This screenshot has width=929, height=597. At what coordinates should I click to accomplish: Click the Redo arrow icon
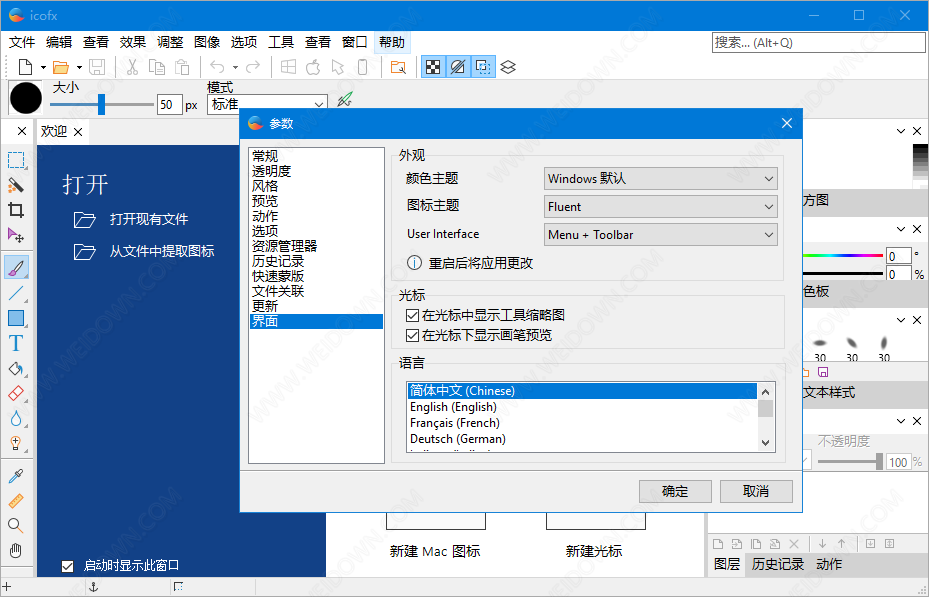coord(253,67)
